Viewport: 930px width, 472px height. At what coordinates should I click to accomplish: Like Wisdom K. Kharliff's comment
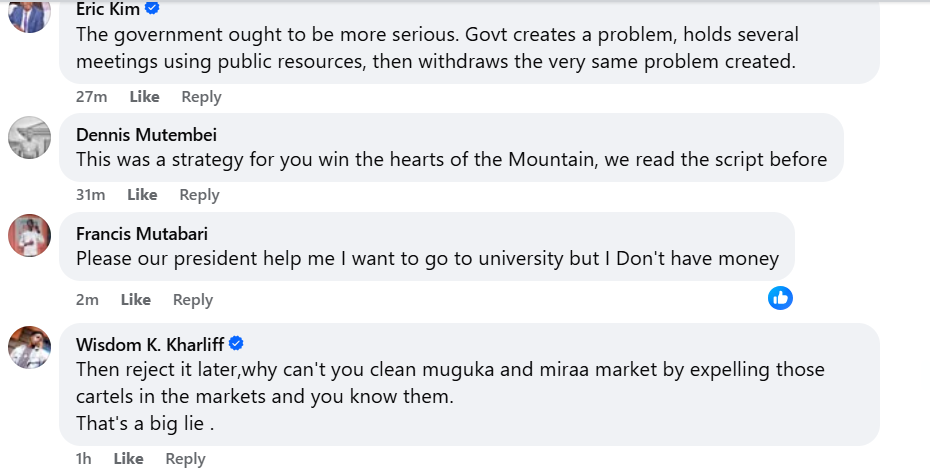(x=128, y=459)
